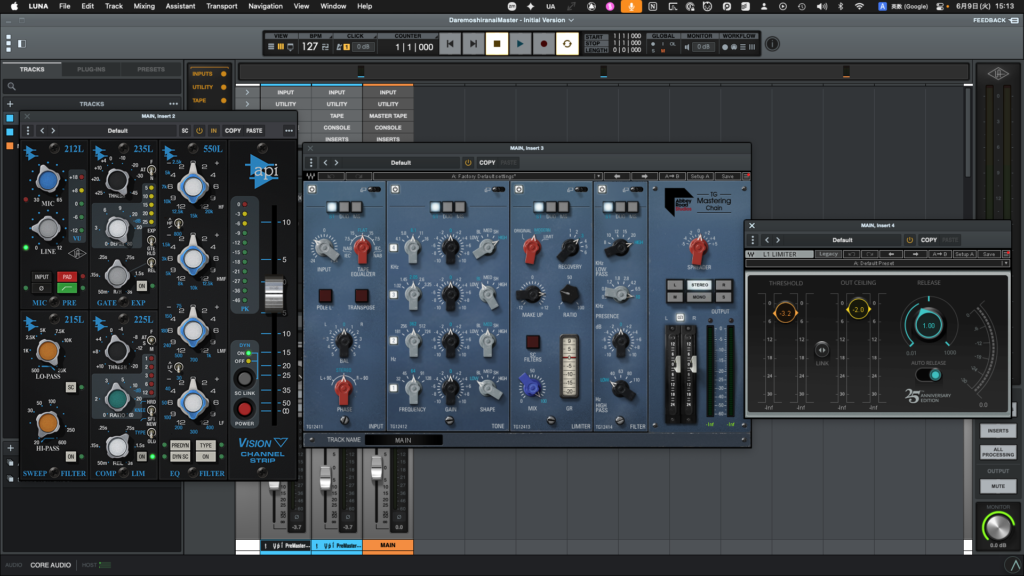Click the OUT CEILING handle showing -2.0
The height and width of the screenshot is (576, 1024).
point(858,310)
